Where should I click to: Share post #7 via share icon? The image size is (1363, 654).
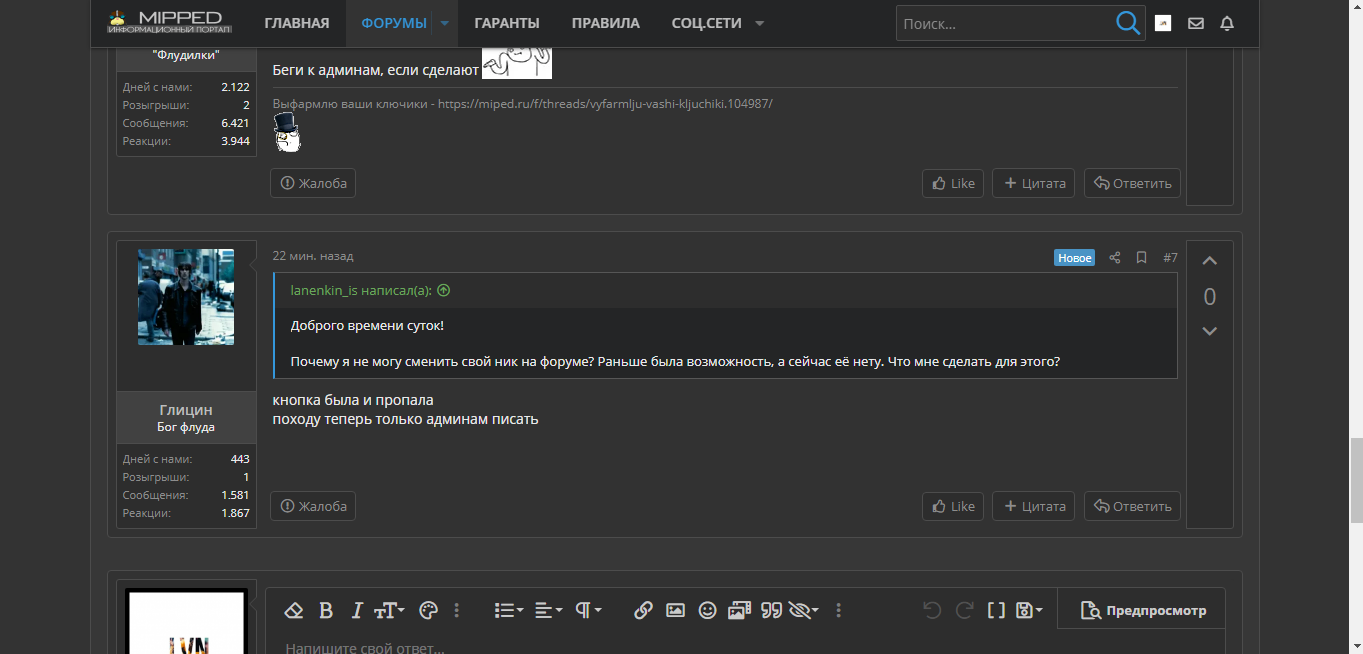coord(1115,258)
